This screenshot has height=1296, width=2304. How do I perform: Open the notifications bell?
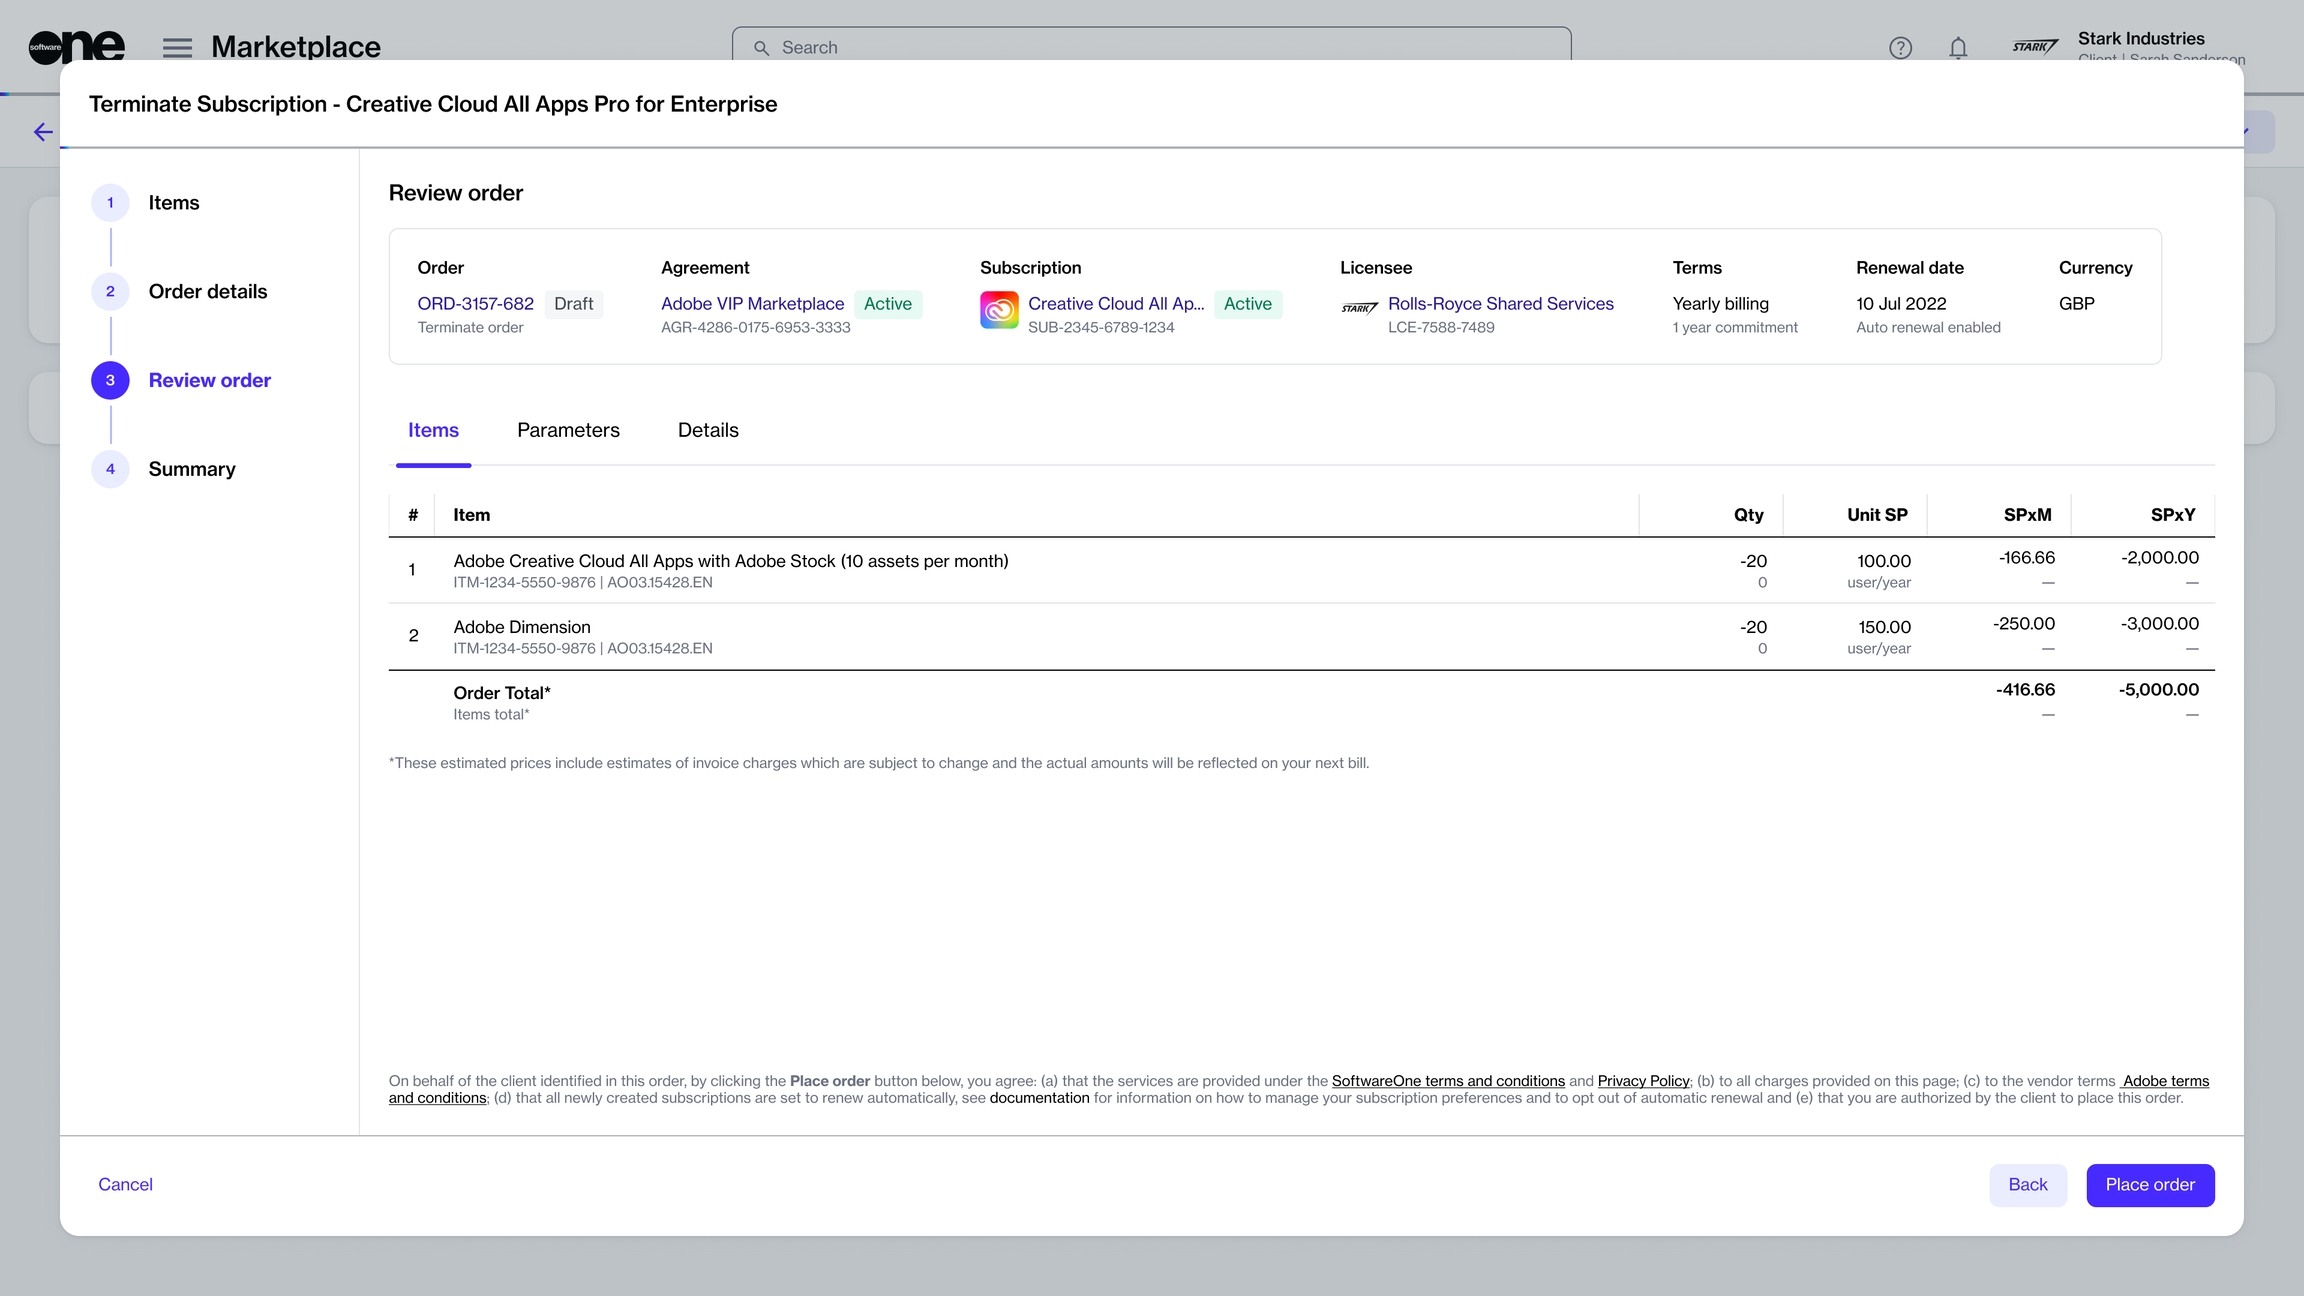tap(1958, 47)
